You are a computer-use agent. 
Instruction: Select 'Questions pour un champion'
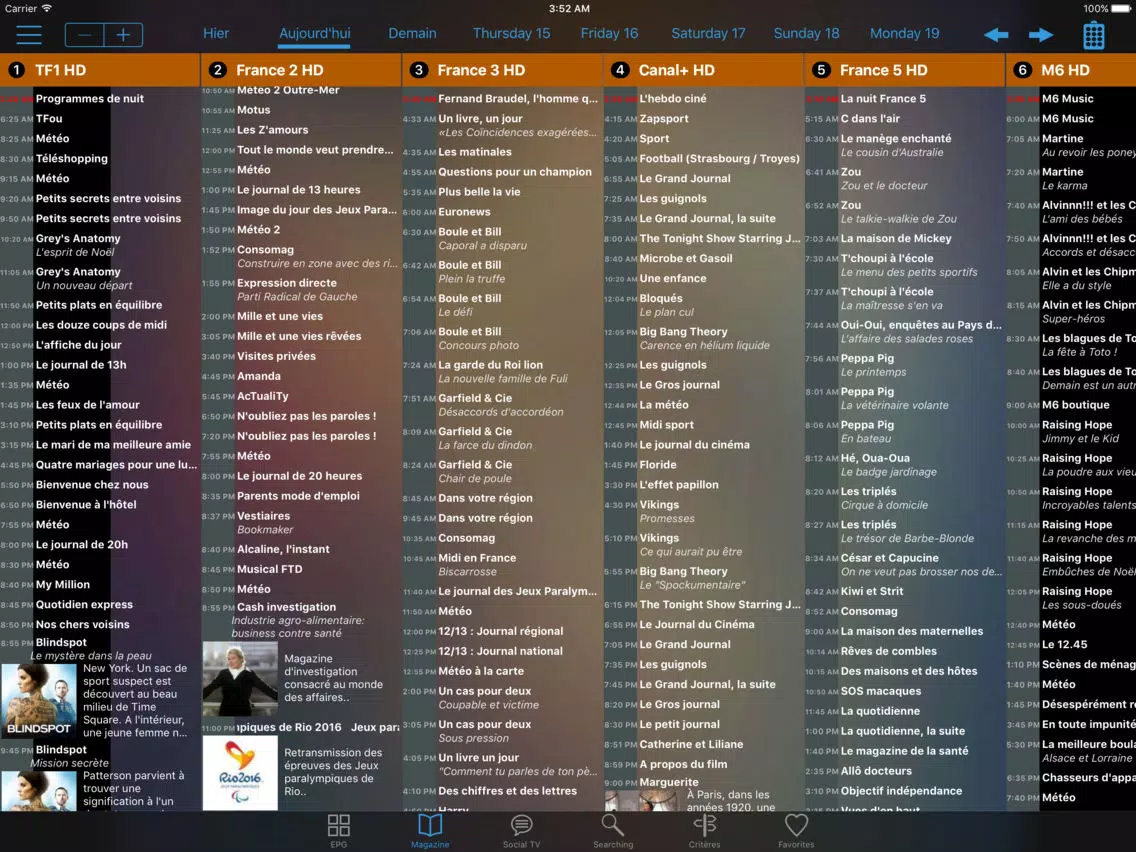pyautogui.click(x=515, y=172)
